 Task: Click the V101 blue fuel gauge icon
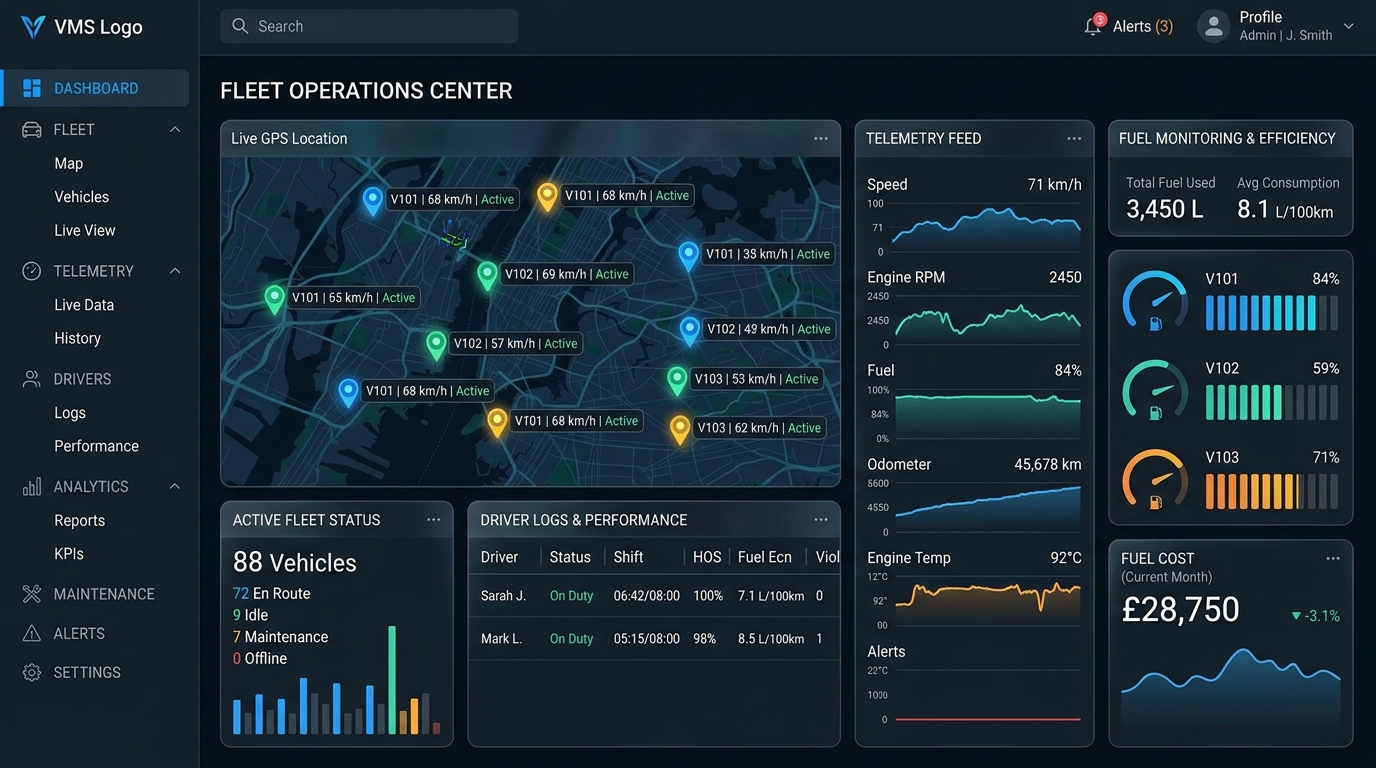[x=1155, y=301]
